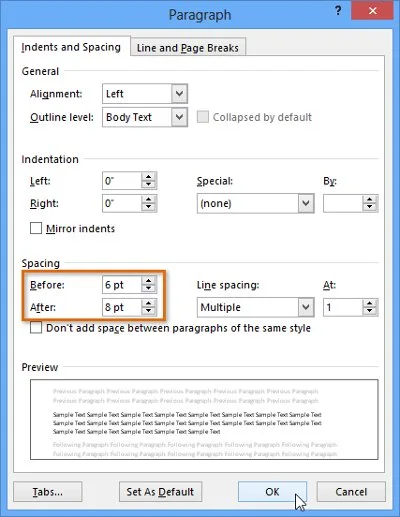Click the Before spacing input field
Image resolution: width=400 pixels, height=517 pixels.
[x=122, y=285]
